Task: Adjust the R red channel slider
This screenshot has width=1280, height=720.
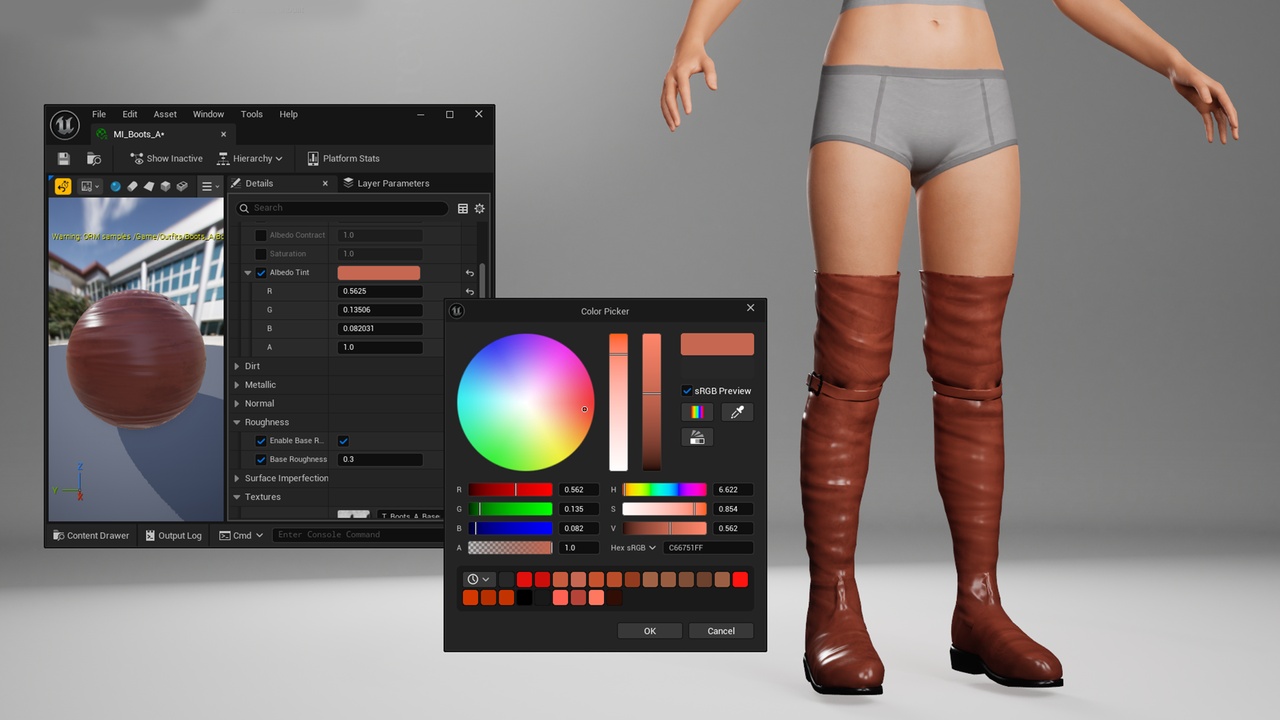Action: [x=510, y=490]
